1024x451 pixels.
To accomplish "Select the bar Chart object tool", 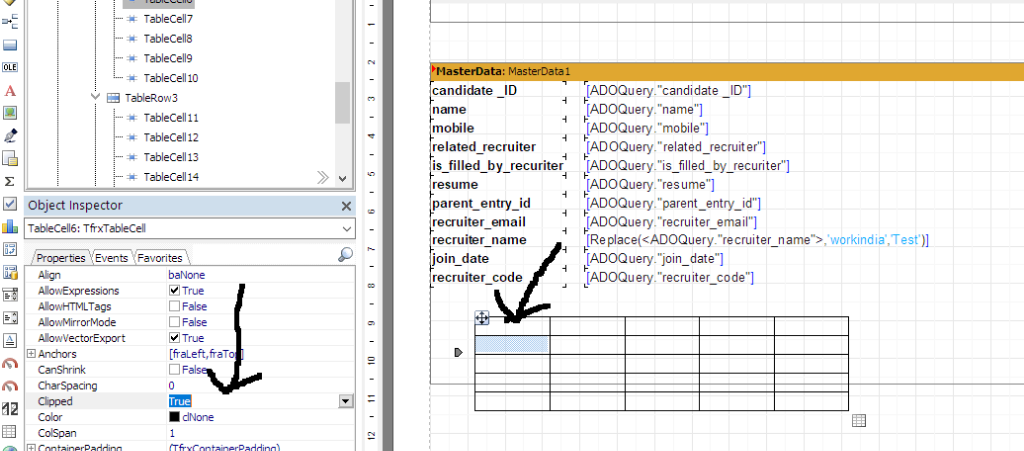I will [x=10, y=226].
